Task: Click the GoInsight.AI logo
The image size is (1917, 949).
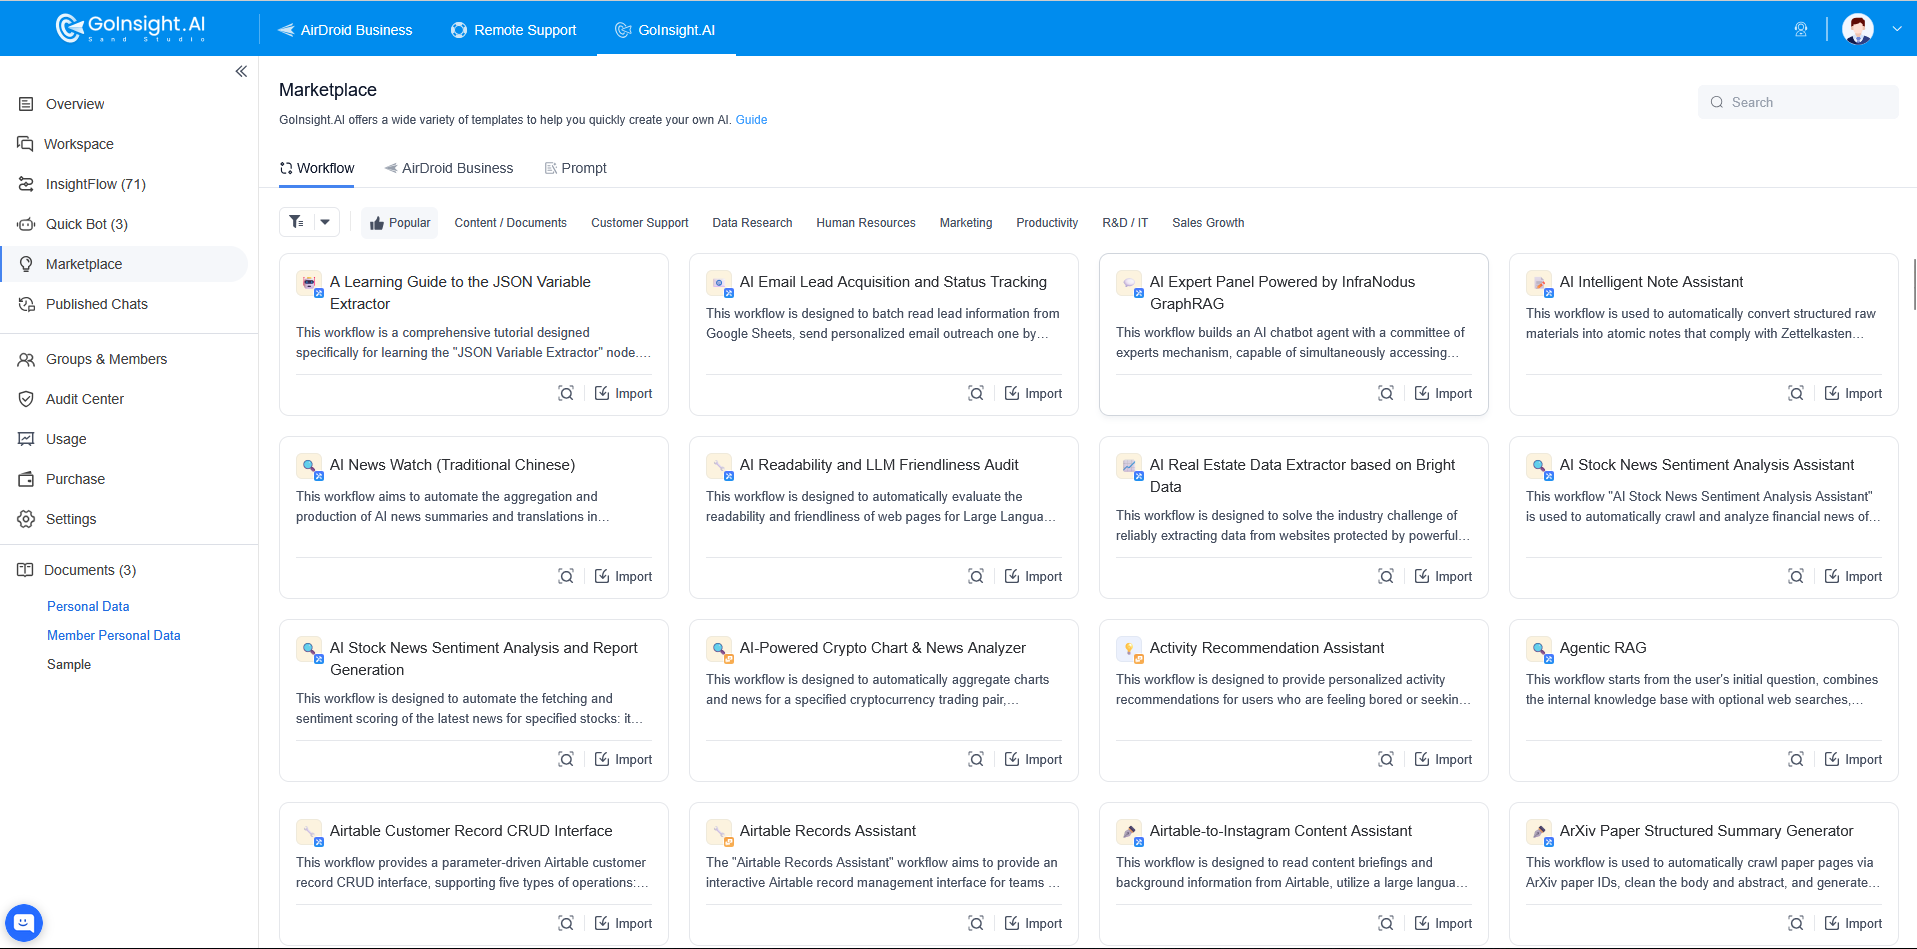Action: pos(131,28)
